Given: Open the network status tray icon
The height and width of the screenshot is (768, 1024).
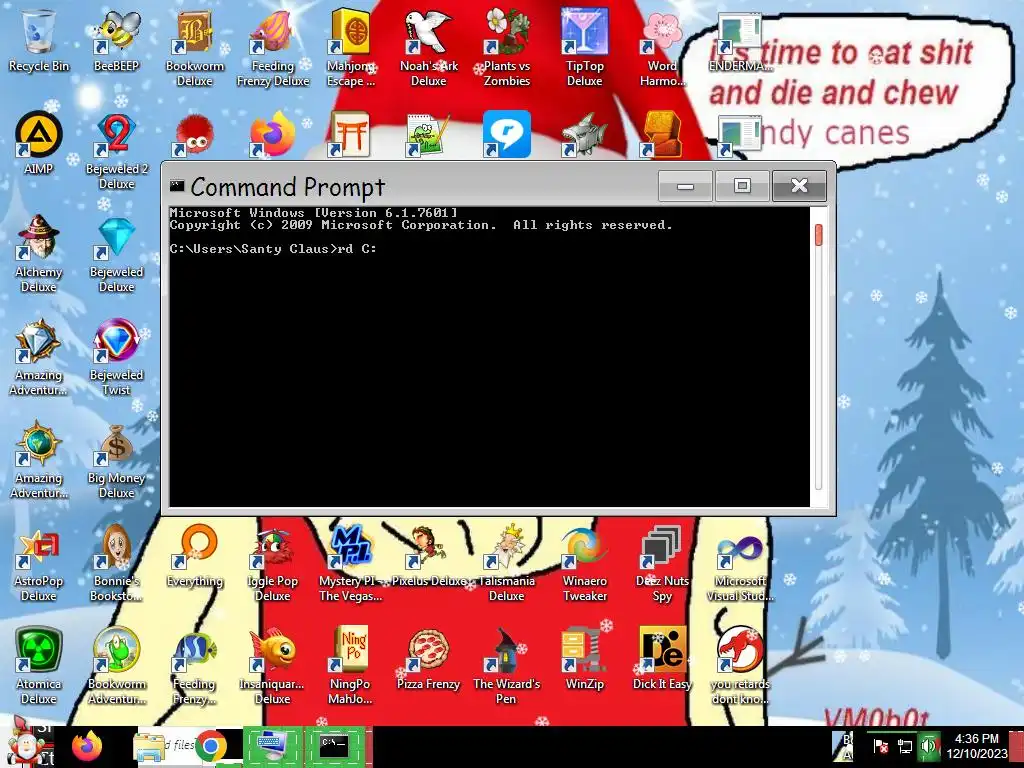Looking at the screenshot, I should tap(904, 746).
